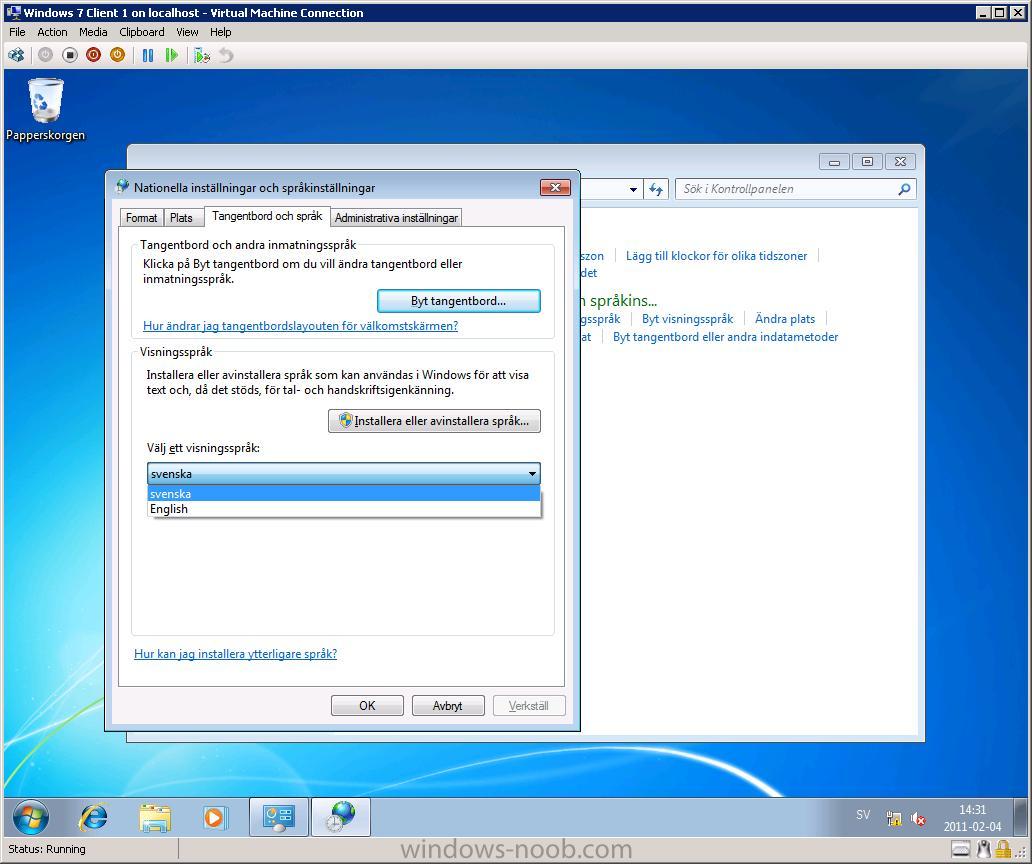Switch to Control Panel taskbar button
Image resolution: width=1032 pixels, height=864 pixels.
coord(278,817)
